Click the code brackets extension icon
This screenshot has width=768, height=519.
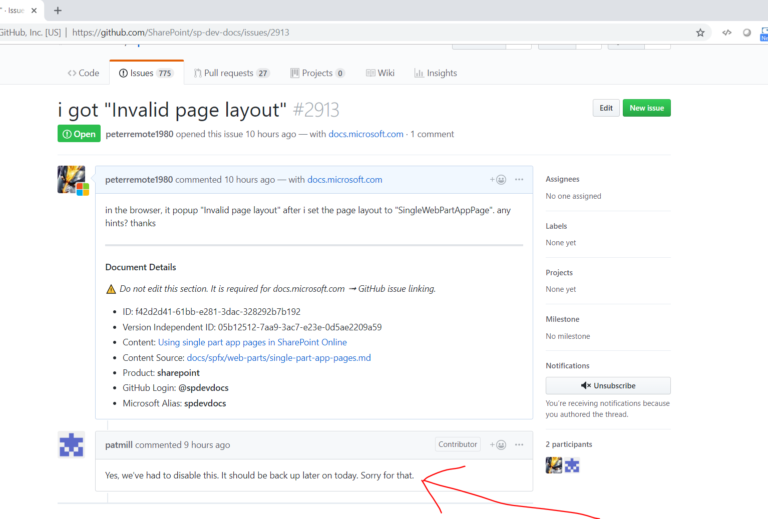click(x=727, y=33)
